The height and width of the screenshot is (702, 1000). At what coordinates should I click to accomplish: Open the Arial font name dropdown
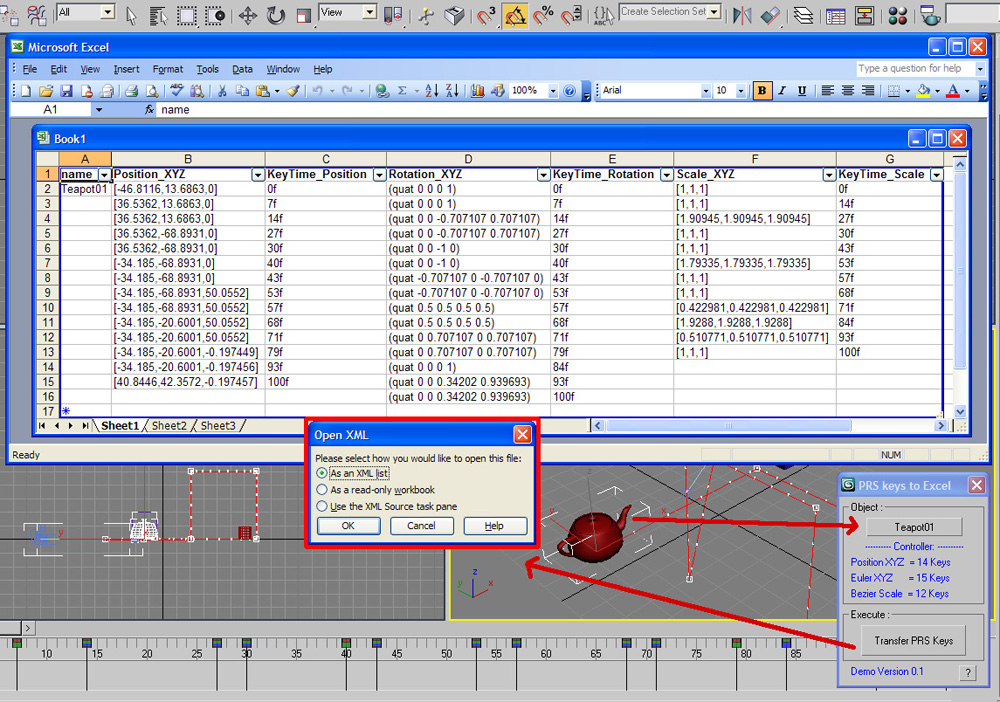705,91
